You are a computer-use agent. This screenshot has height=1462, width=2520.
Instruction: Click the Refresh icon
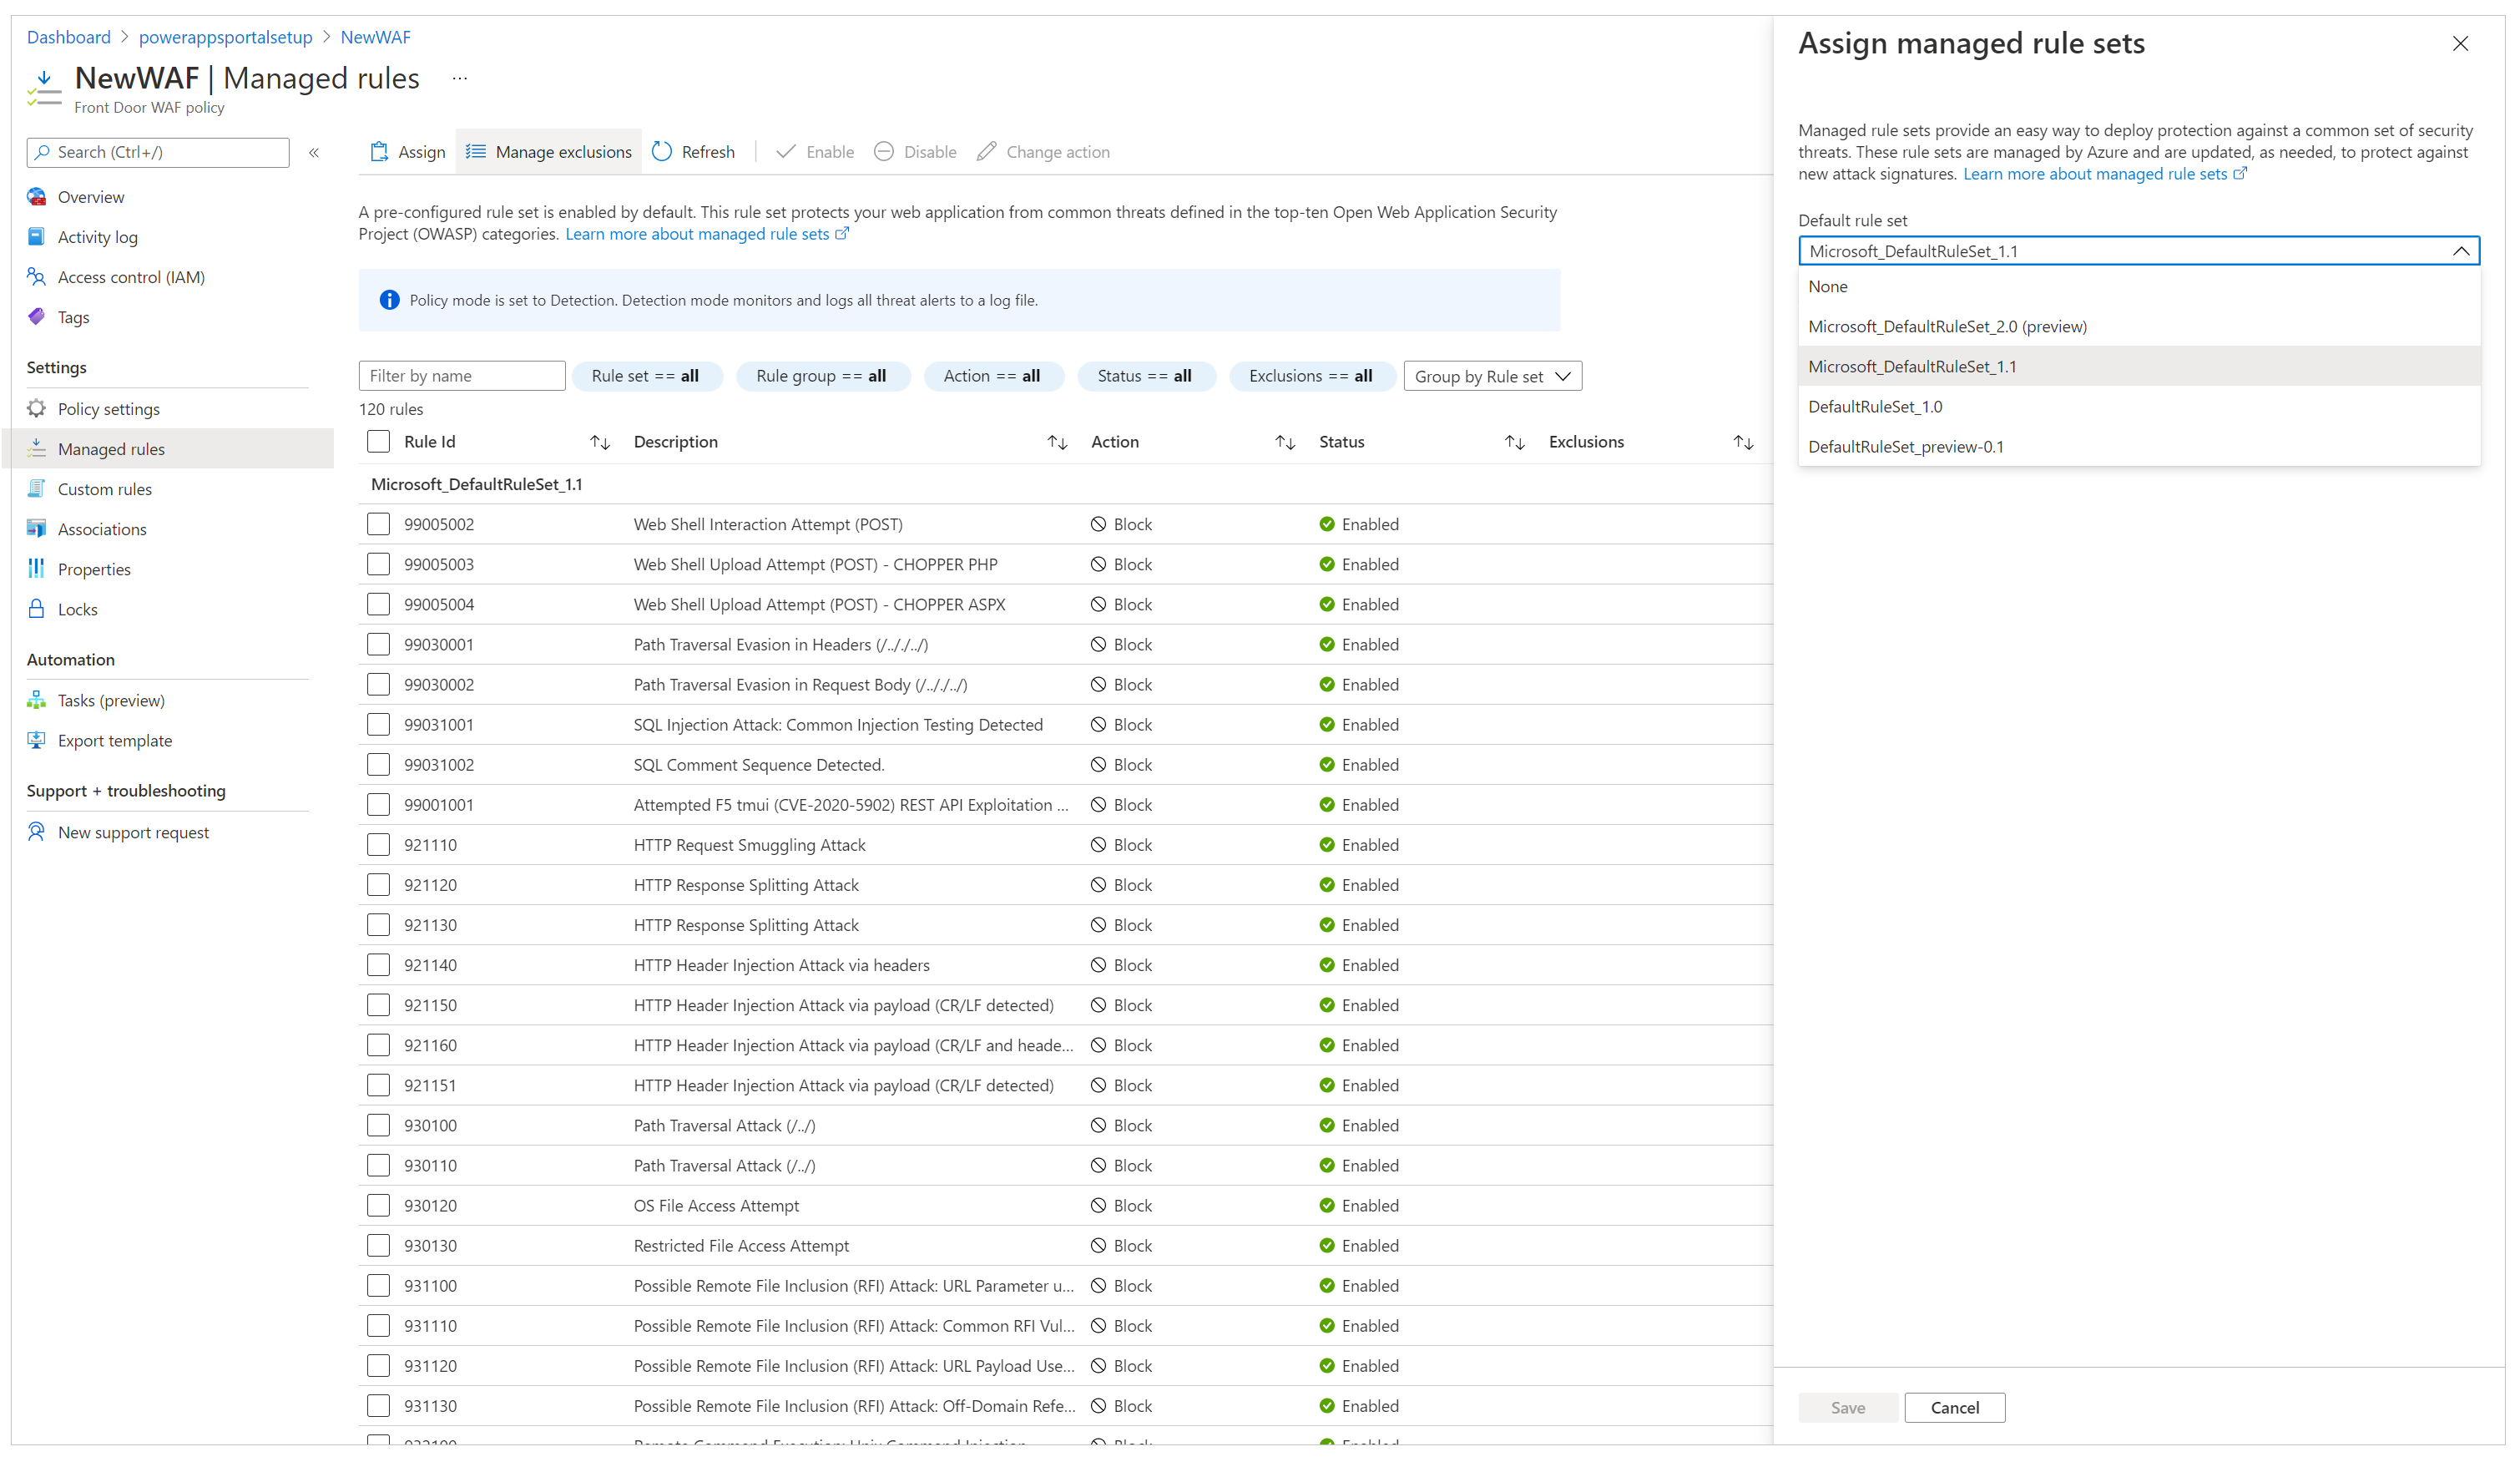tap(664, 151)
